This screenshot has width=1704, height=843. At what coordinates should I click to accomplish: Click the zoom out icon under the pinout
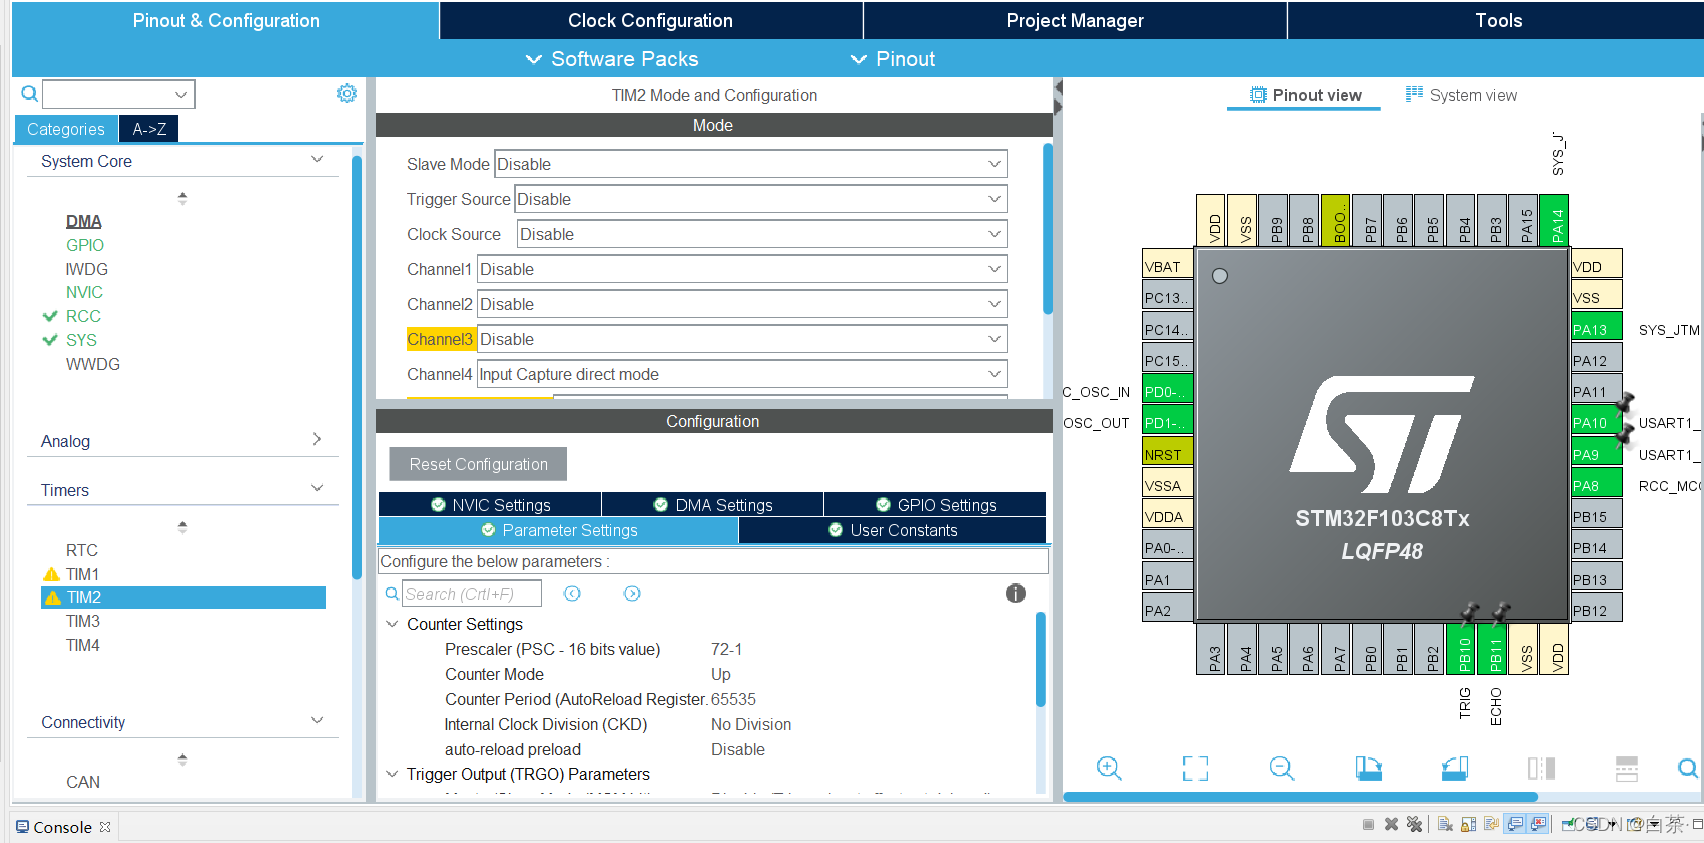pyautogui.click(x=1281, y=768)
